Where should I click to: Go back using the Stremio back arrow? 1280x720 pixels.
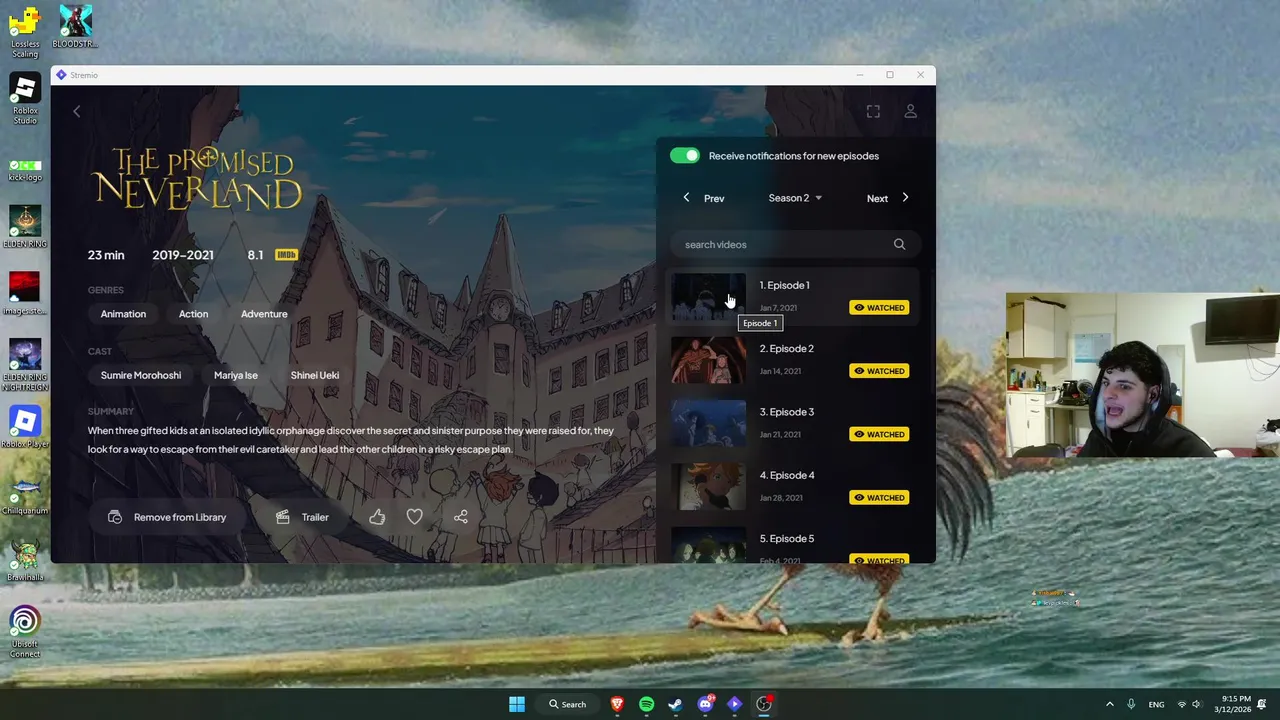click(x=76, y=112)
